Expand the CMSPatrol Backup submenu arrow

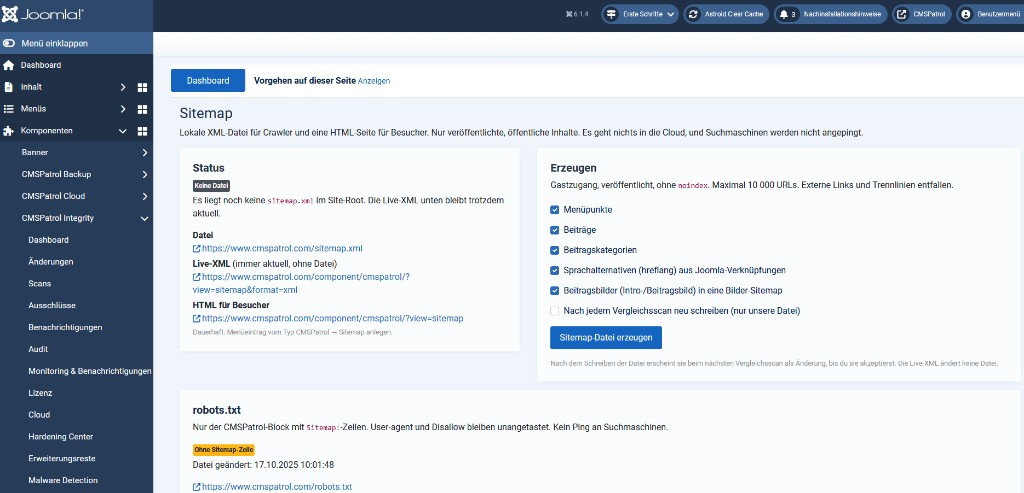[144, 174]
